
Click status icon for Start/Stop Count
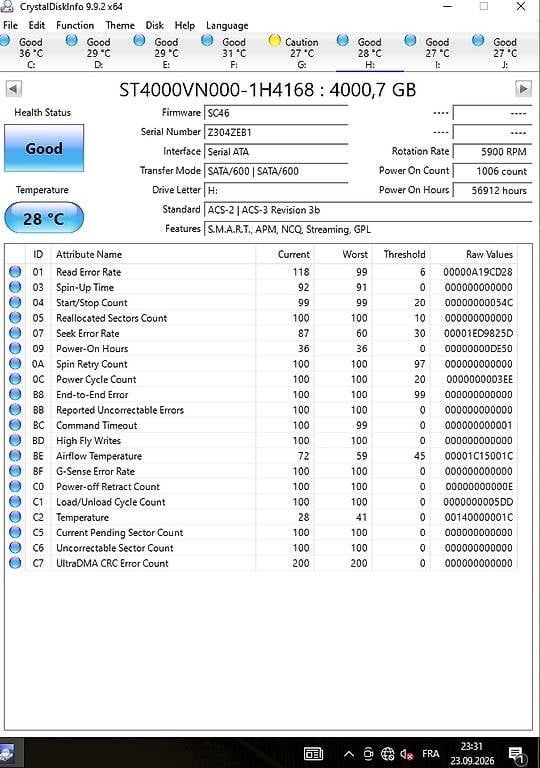pyautogui.click(x=15, y=302)
